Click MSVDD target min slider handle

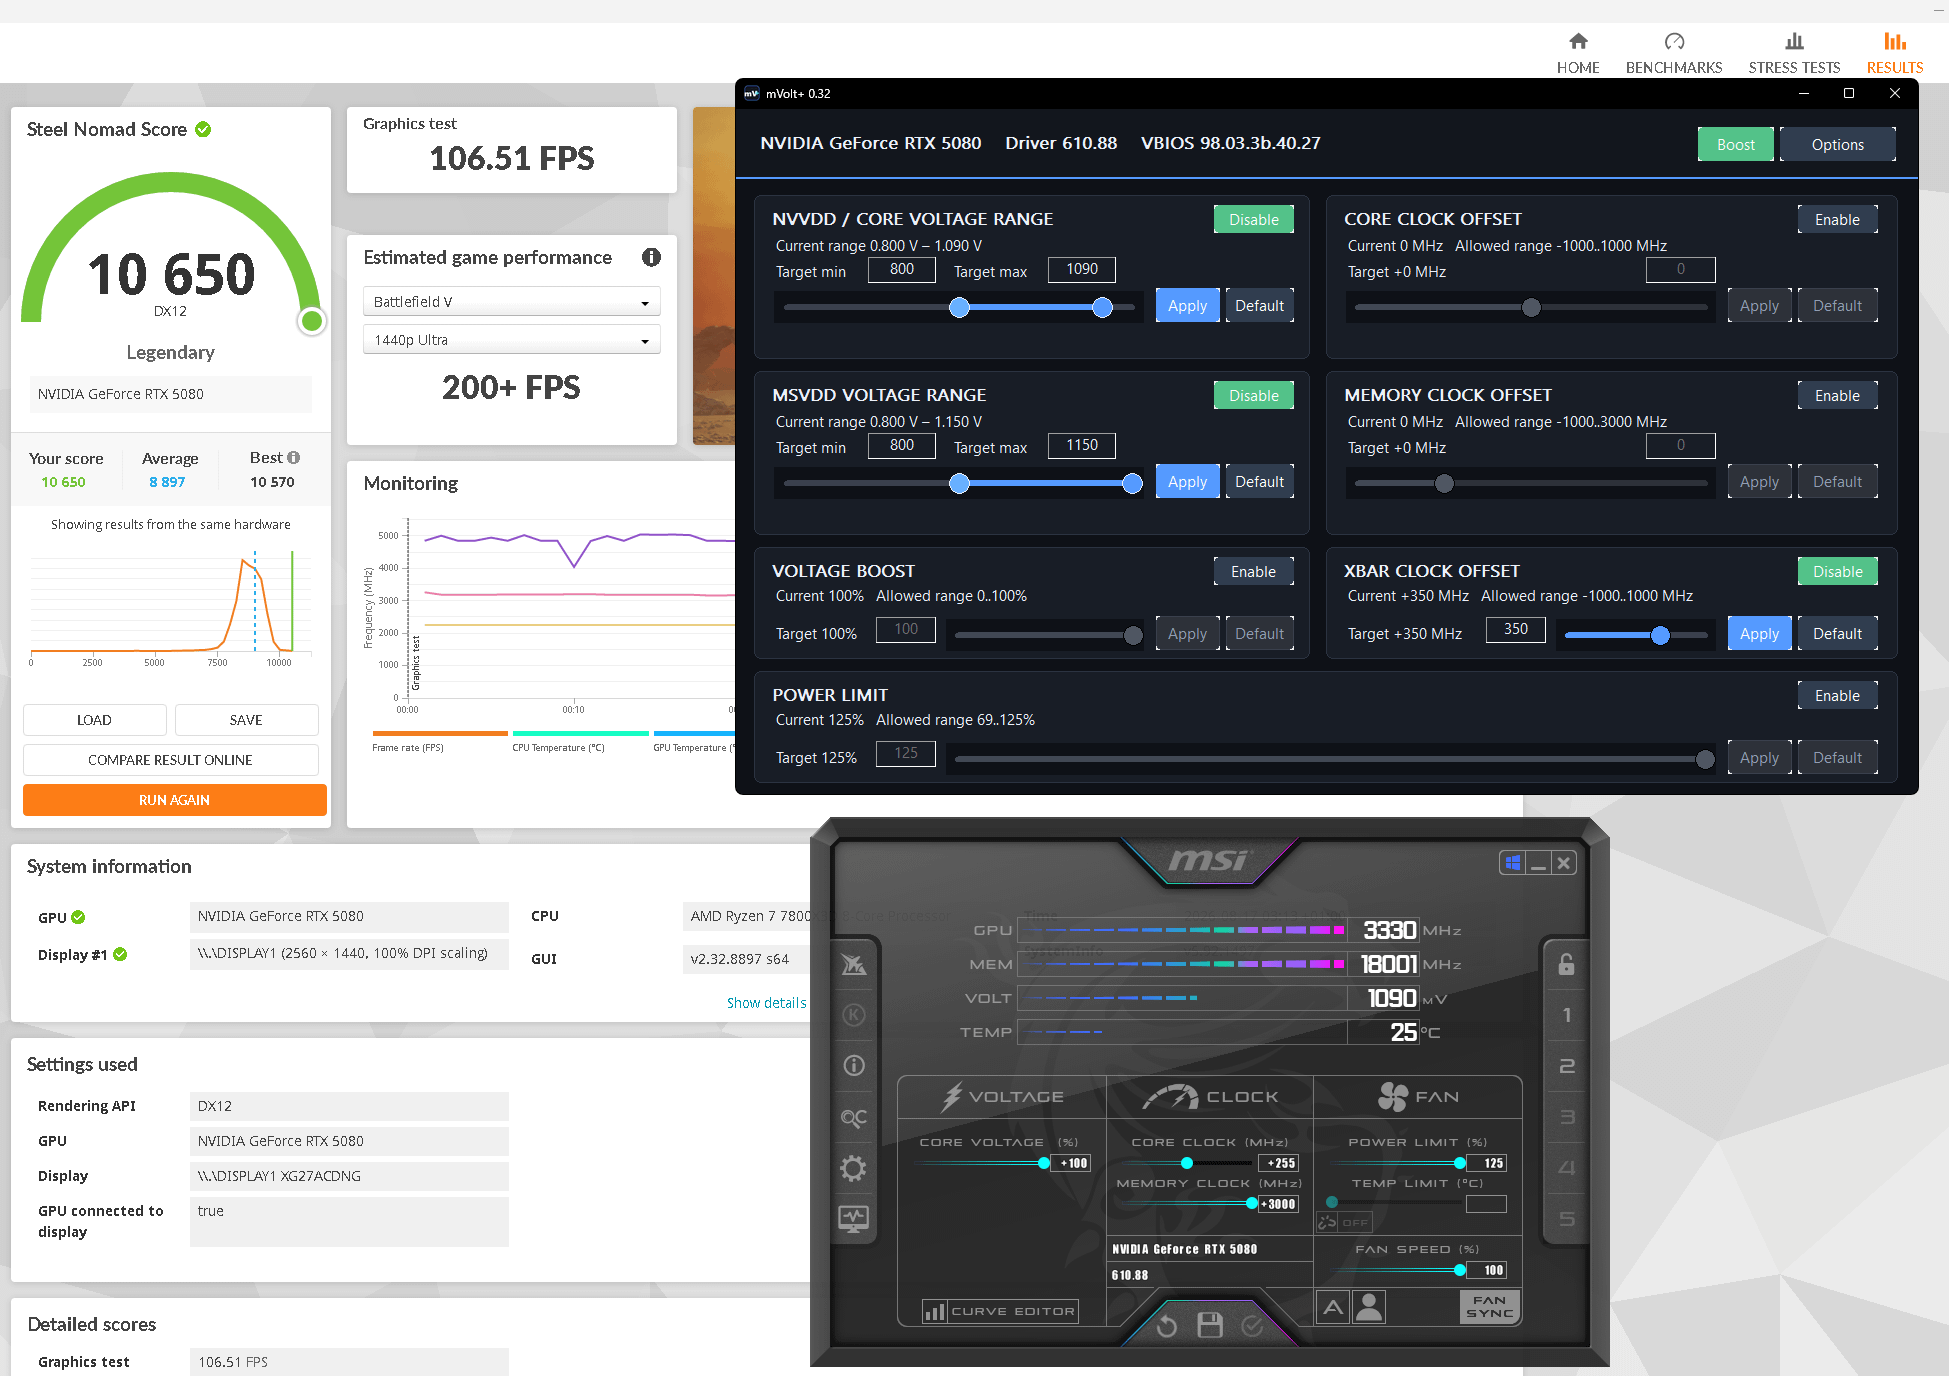959,484
